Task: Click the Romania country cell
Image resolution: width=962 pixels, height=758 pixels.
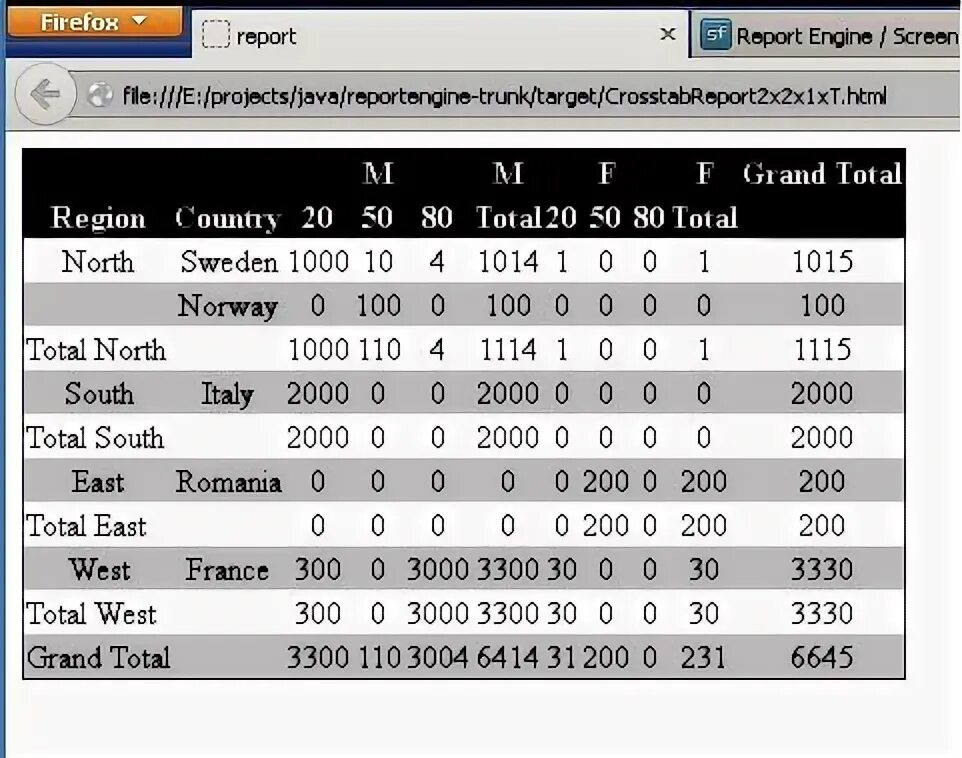Action: [x=229, y=482]
